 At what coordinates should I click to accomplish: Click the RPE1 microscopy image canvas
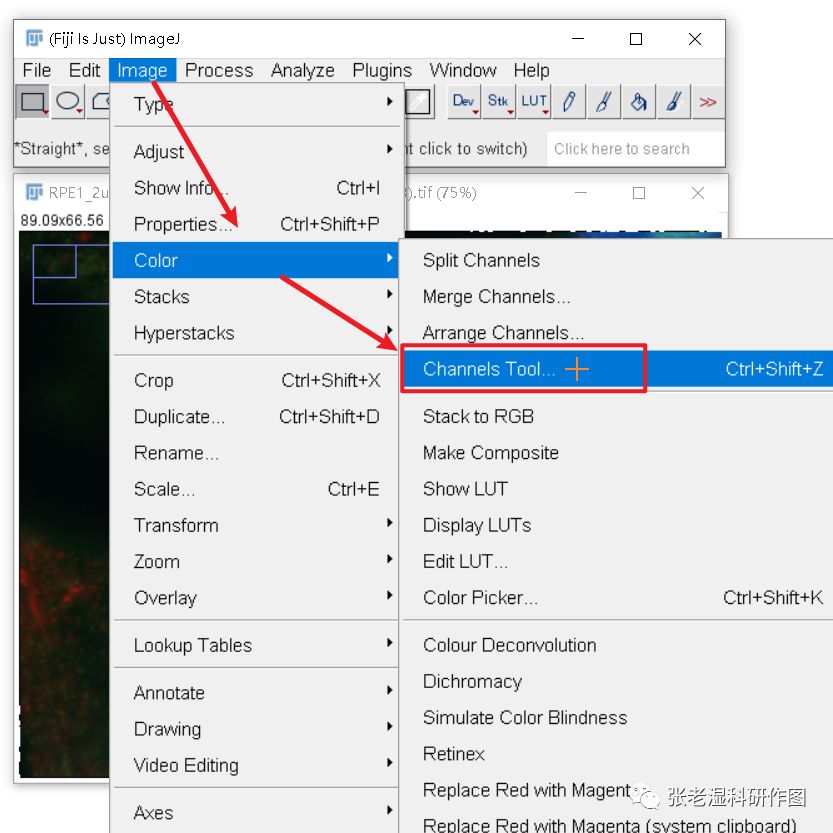point(64,505)
